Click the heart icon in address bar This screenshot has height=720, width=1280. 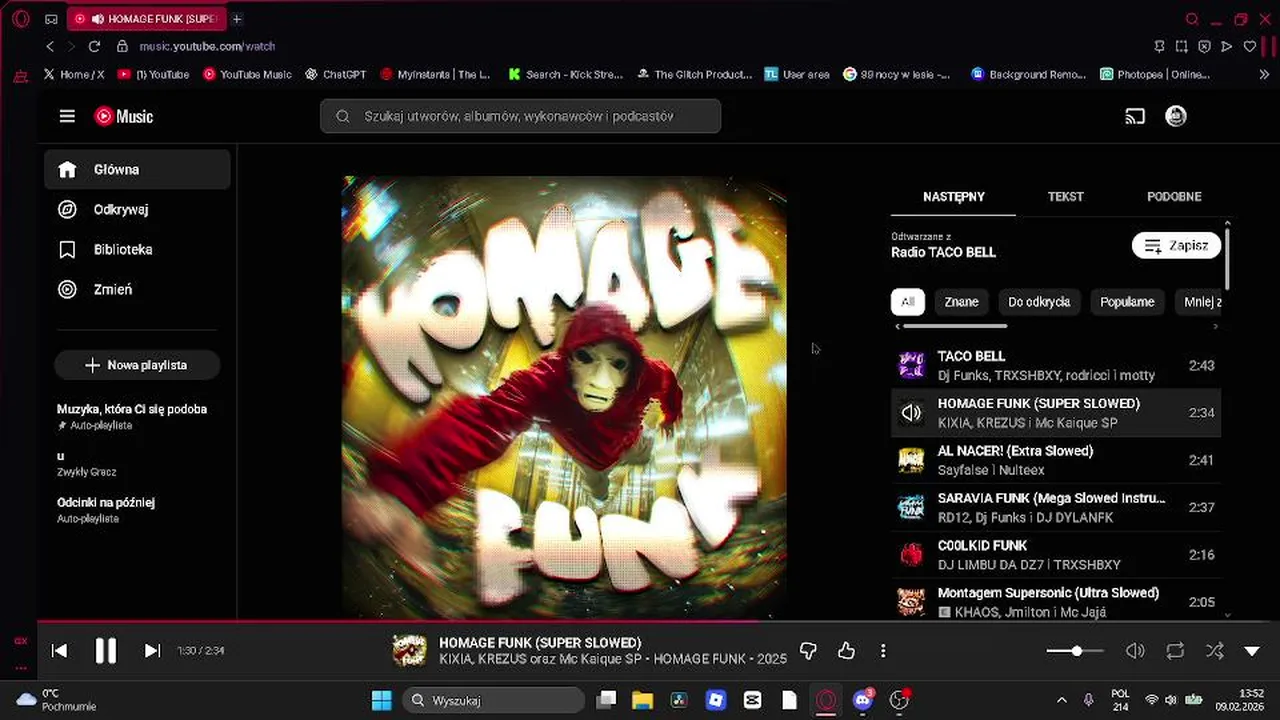click(x=1249, y=46)
